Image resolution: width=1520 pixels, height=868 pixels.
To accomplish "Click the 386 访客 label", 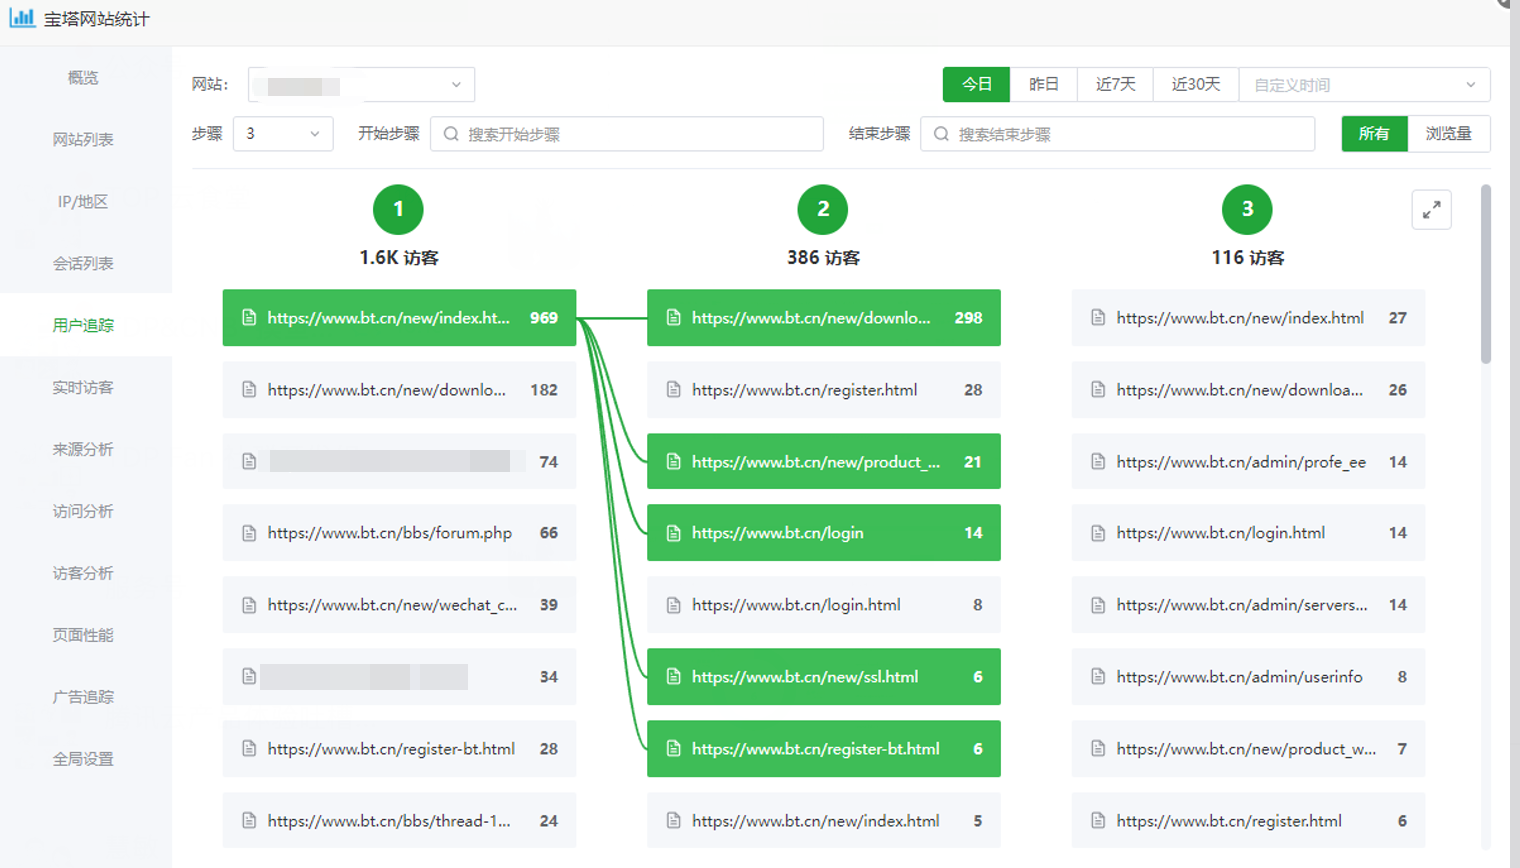I will click(823, 258).
